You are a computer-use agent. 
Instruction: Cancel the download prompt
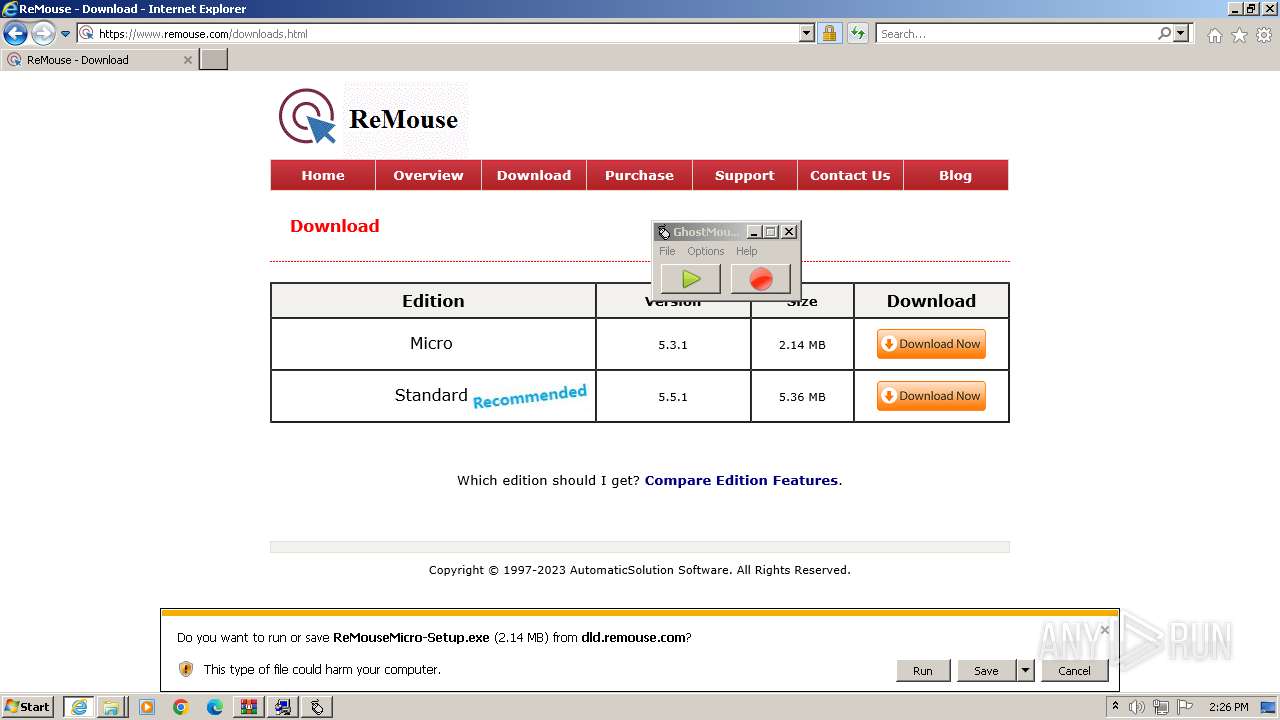point(1074,671)
